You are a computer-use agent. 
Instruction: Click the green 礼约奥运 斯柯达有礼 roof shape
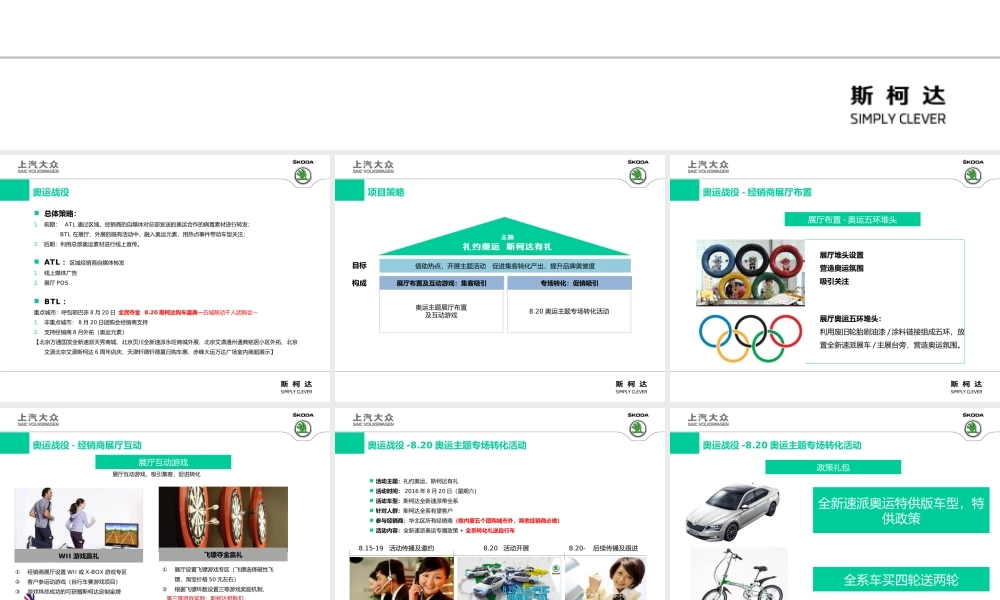point(505,237)
